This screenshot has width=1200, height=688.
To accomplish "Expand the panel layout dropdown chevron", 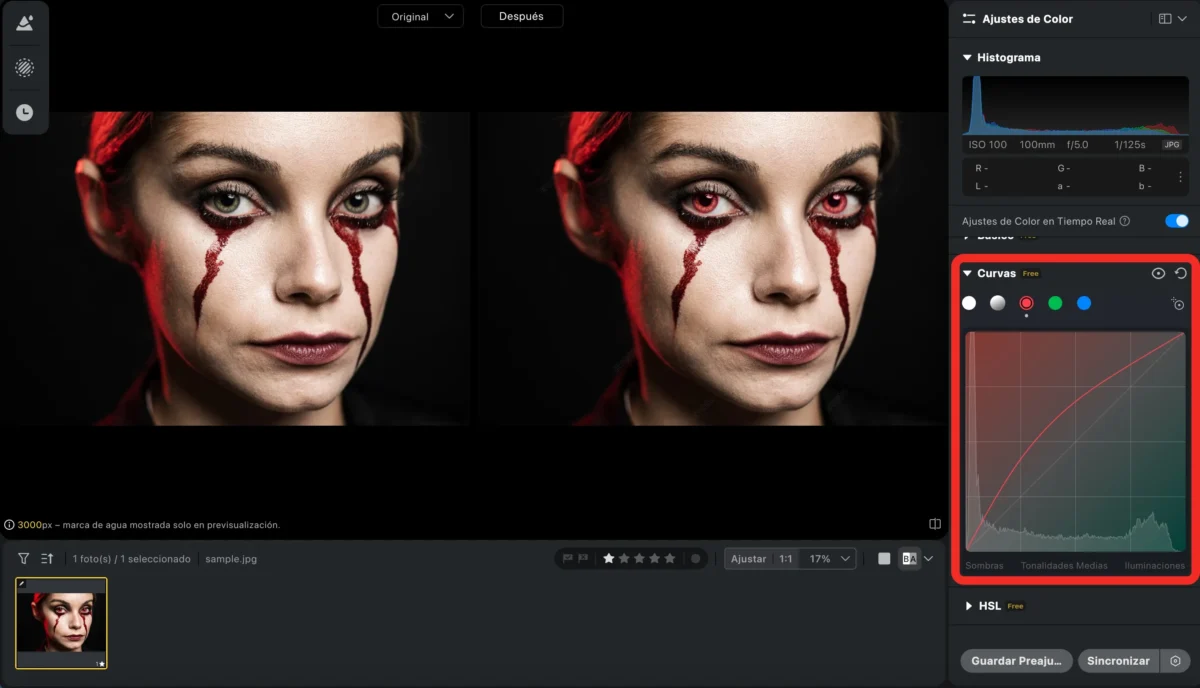I will pos(1182,19).
